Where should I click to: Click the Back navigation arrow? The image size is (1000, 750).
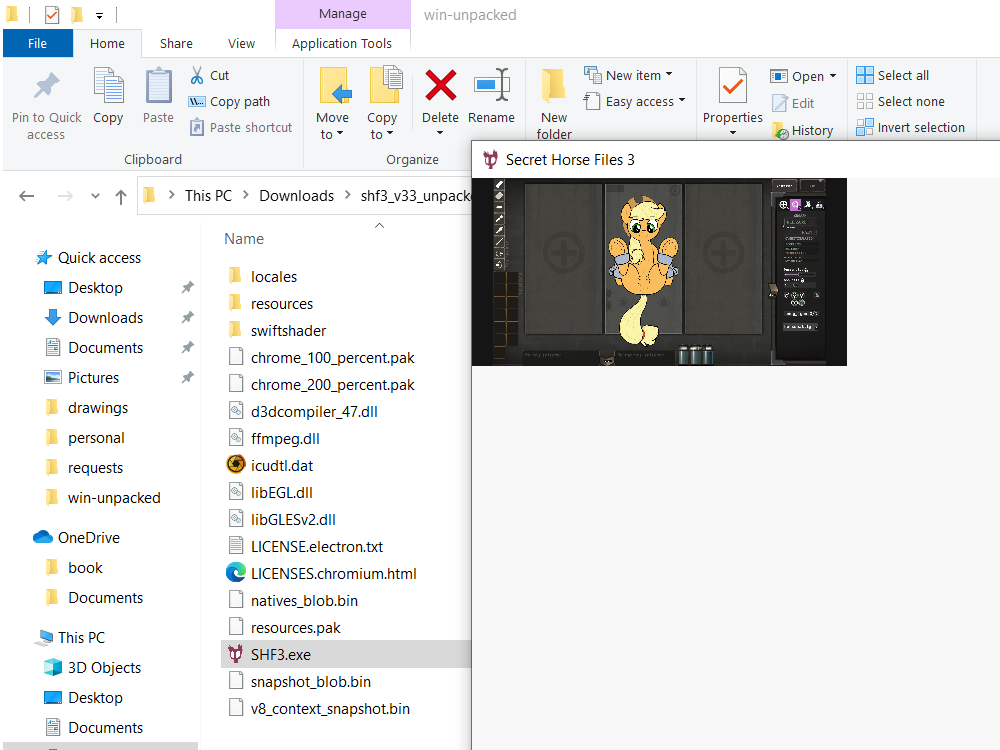click(x=27, y=196)
